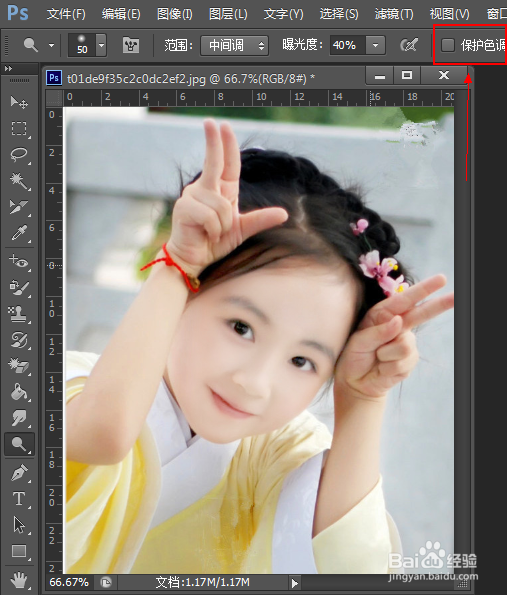Select the Hand tool

[x=19, y=580]
